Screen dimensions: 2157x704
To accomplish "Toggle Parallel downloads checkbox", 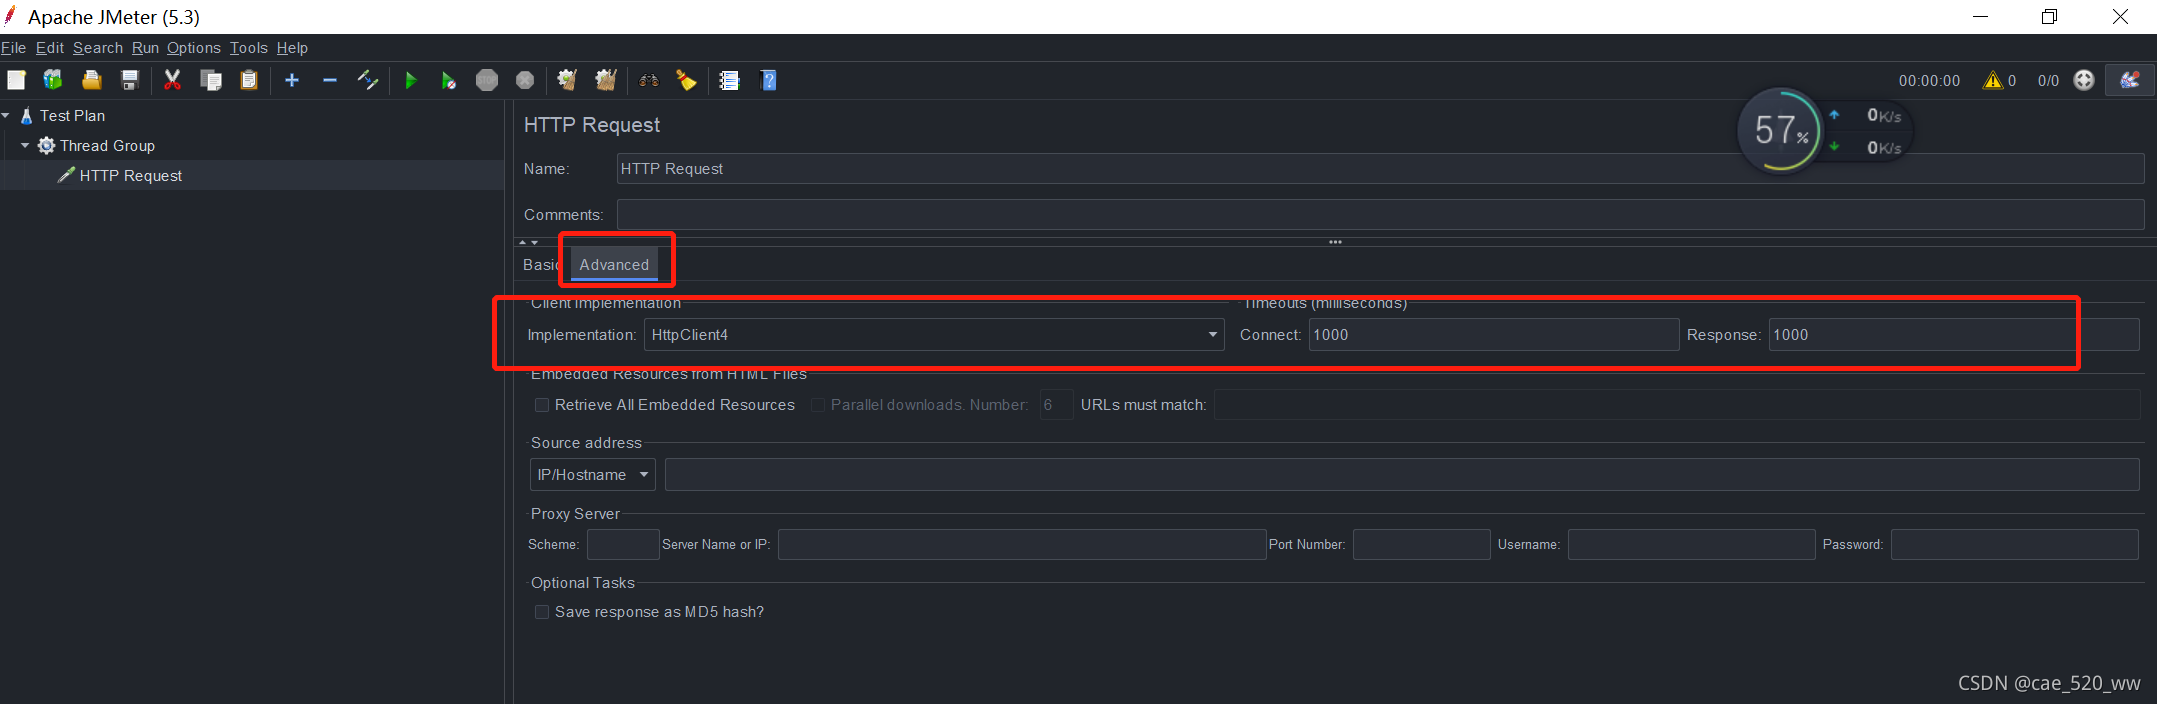I will click(818, 405).
